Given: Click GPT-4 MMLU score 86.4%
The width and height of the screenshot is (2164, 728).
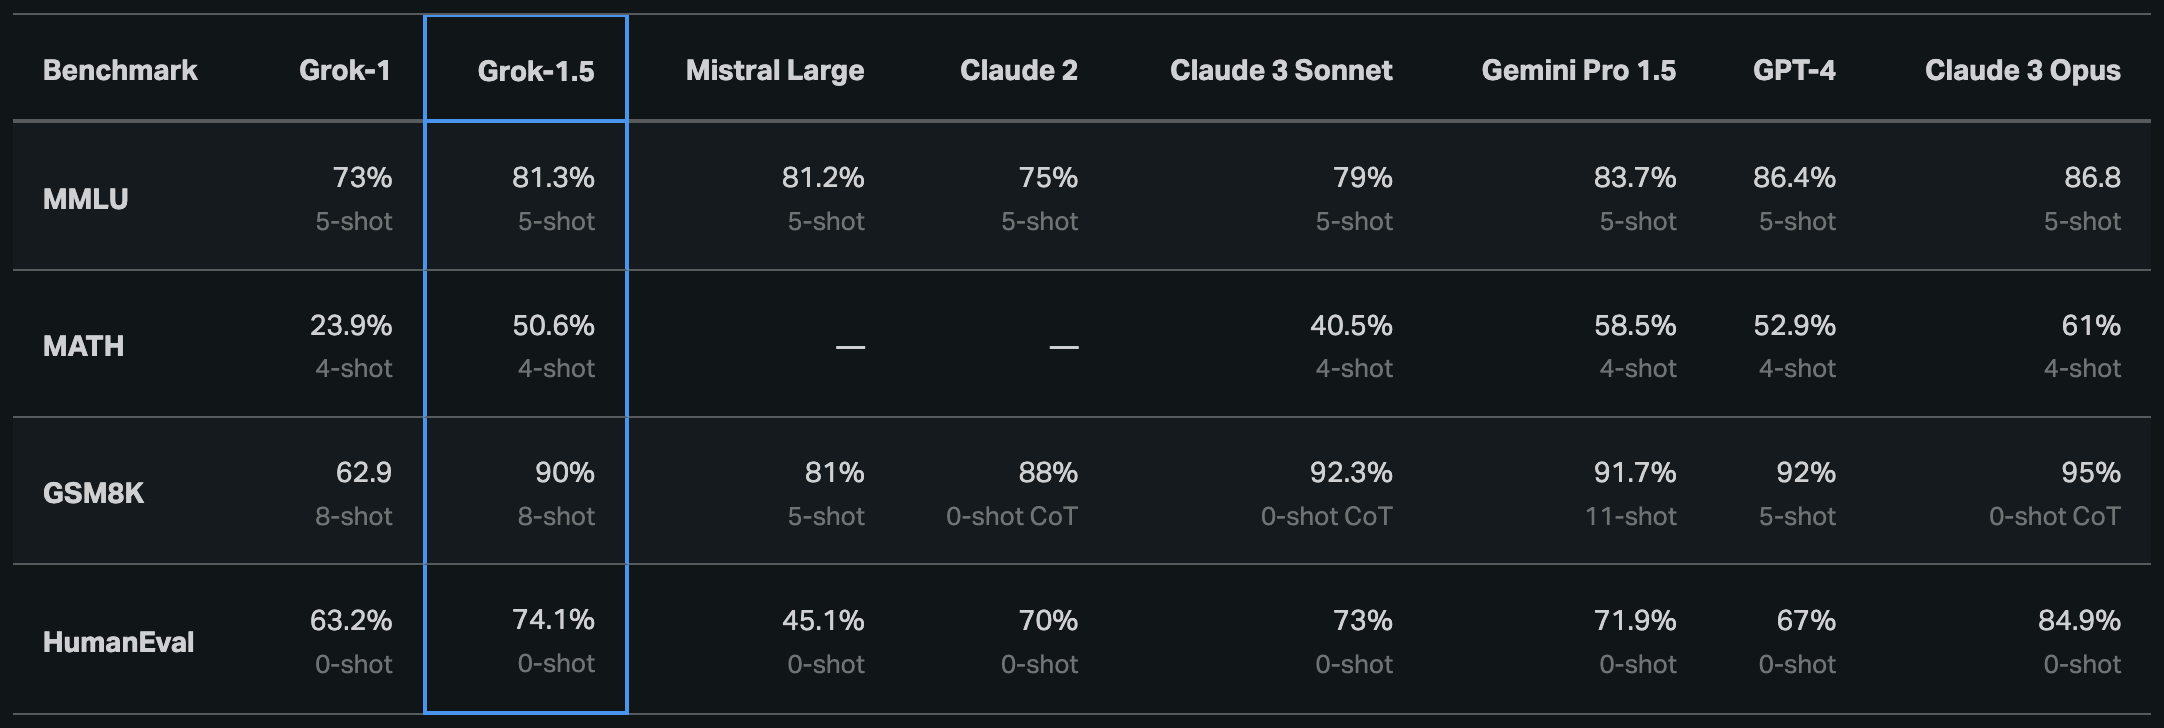Looking at the screenshot, I should [x=1793, y=178].
